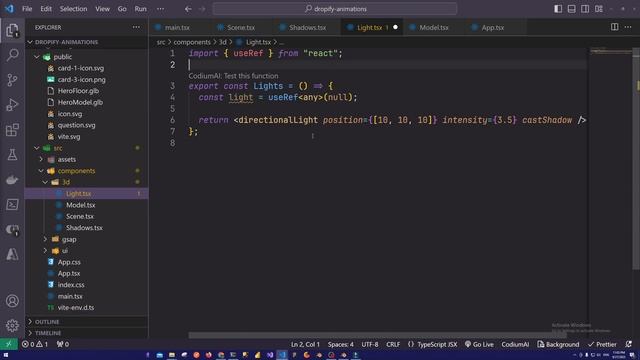
Task: Click the project search box dropify-animations
Action: click(335, 9)
